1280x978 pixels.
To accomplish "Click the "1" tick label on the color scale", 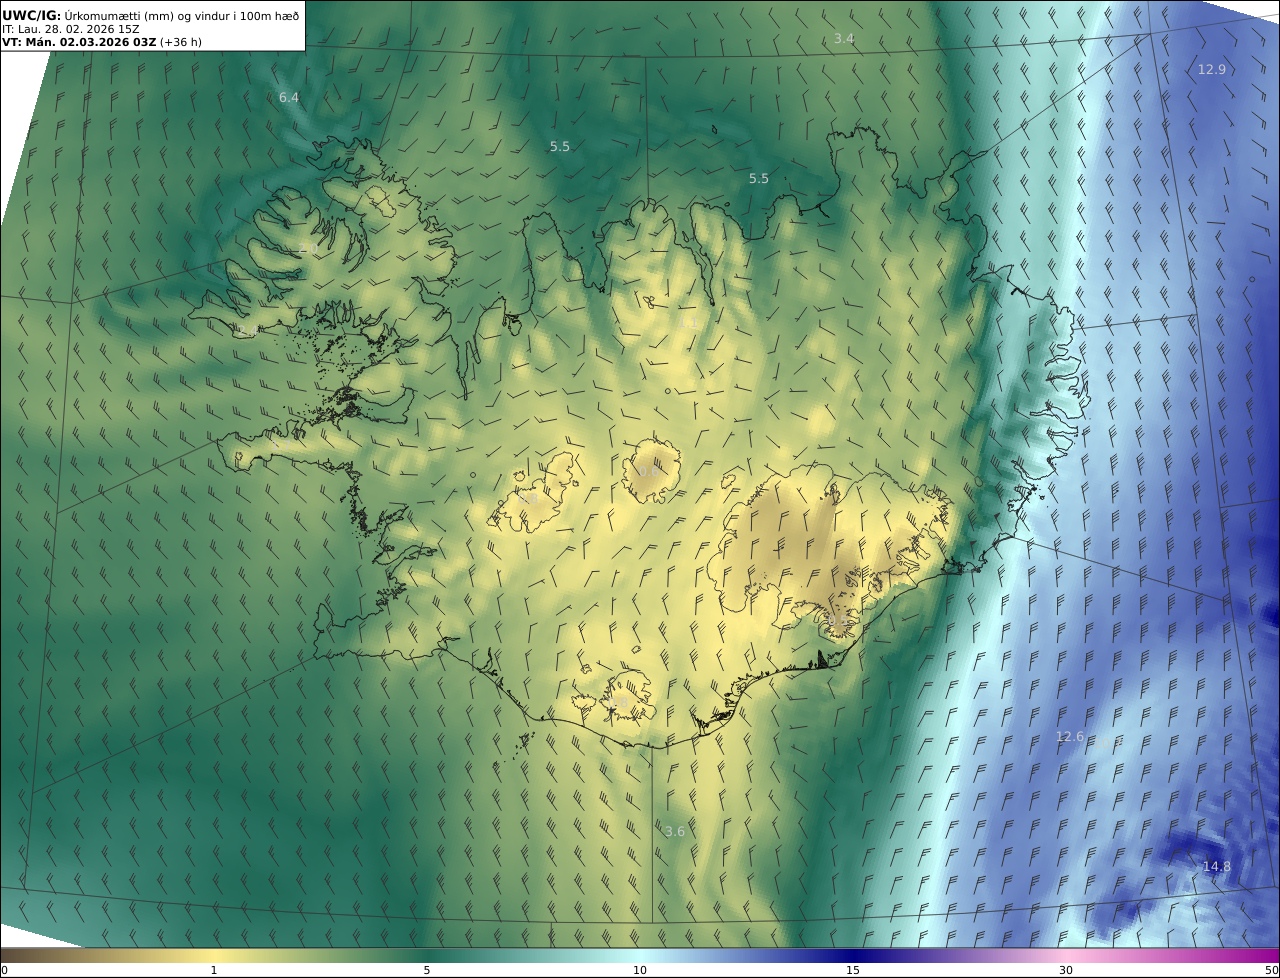I will [213, 970].
